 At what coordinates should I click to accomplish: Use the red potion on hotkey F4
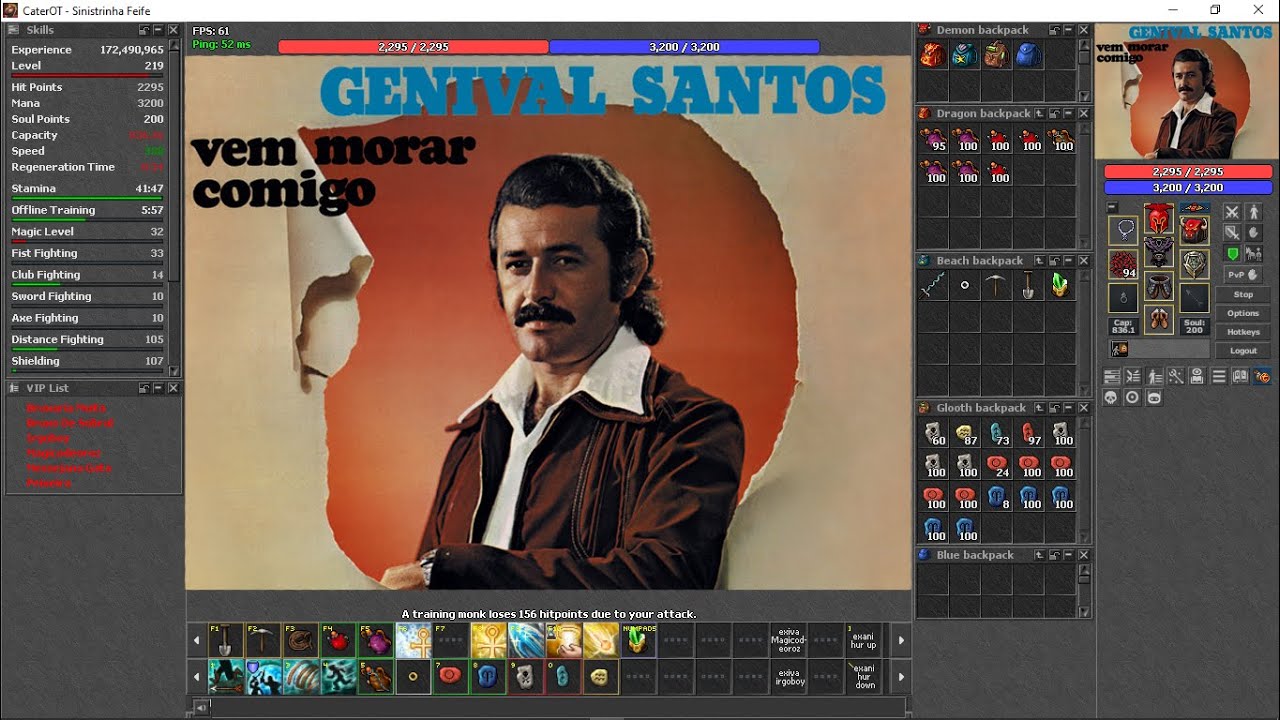[x=338, y=640]
